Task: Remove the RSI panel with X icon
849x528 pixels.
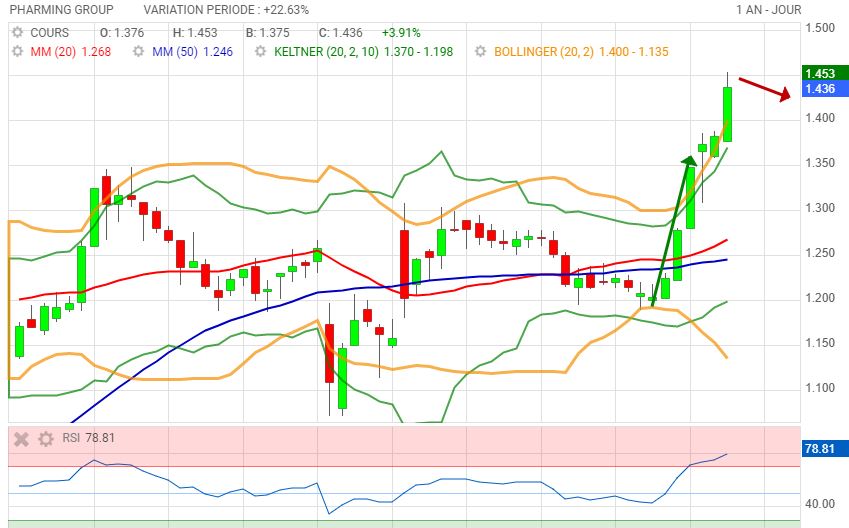Action: click(x=21, y=439)
